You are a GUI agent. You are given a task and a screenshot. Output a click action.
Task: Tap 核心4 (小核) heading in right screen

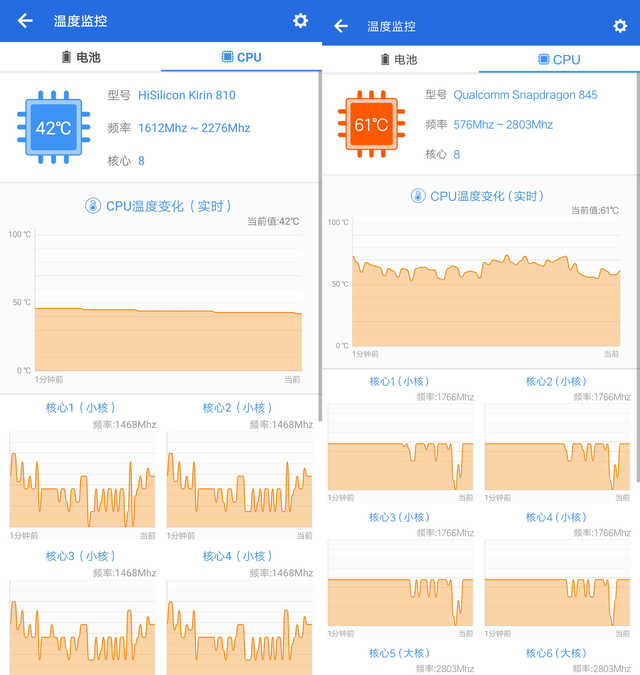coord(556,517)
